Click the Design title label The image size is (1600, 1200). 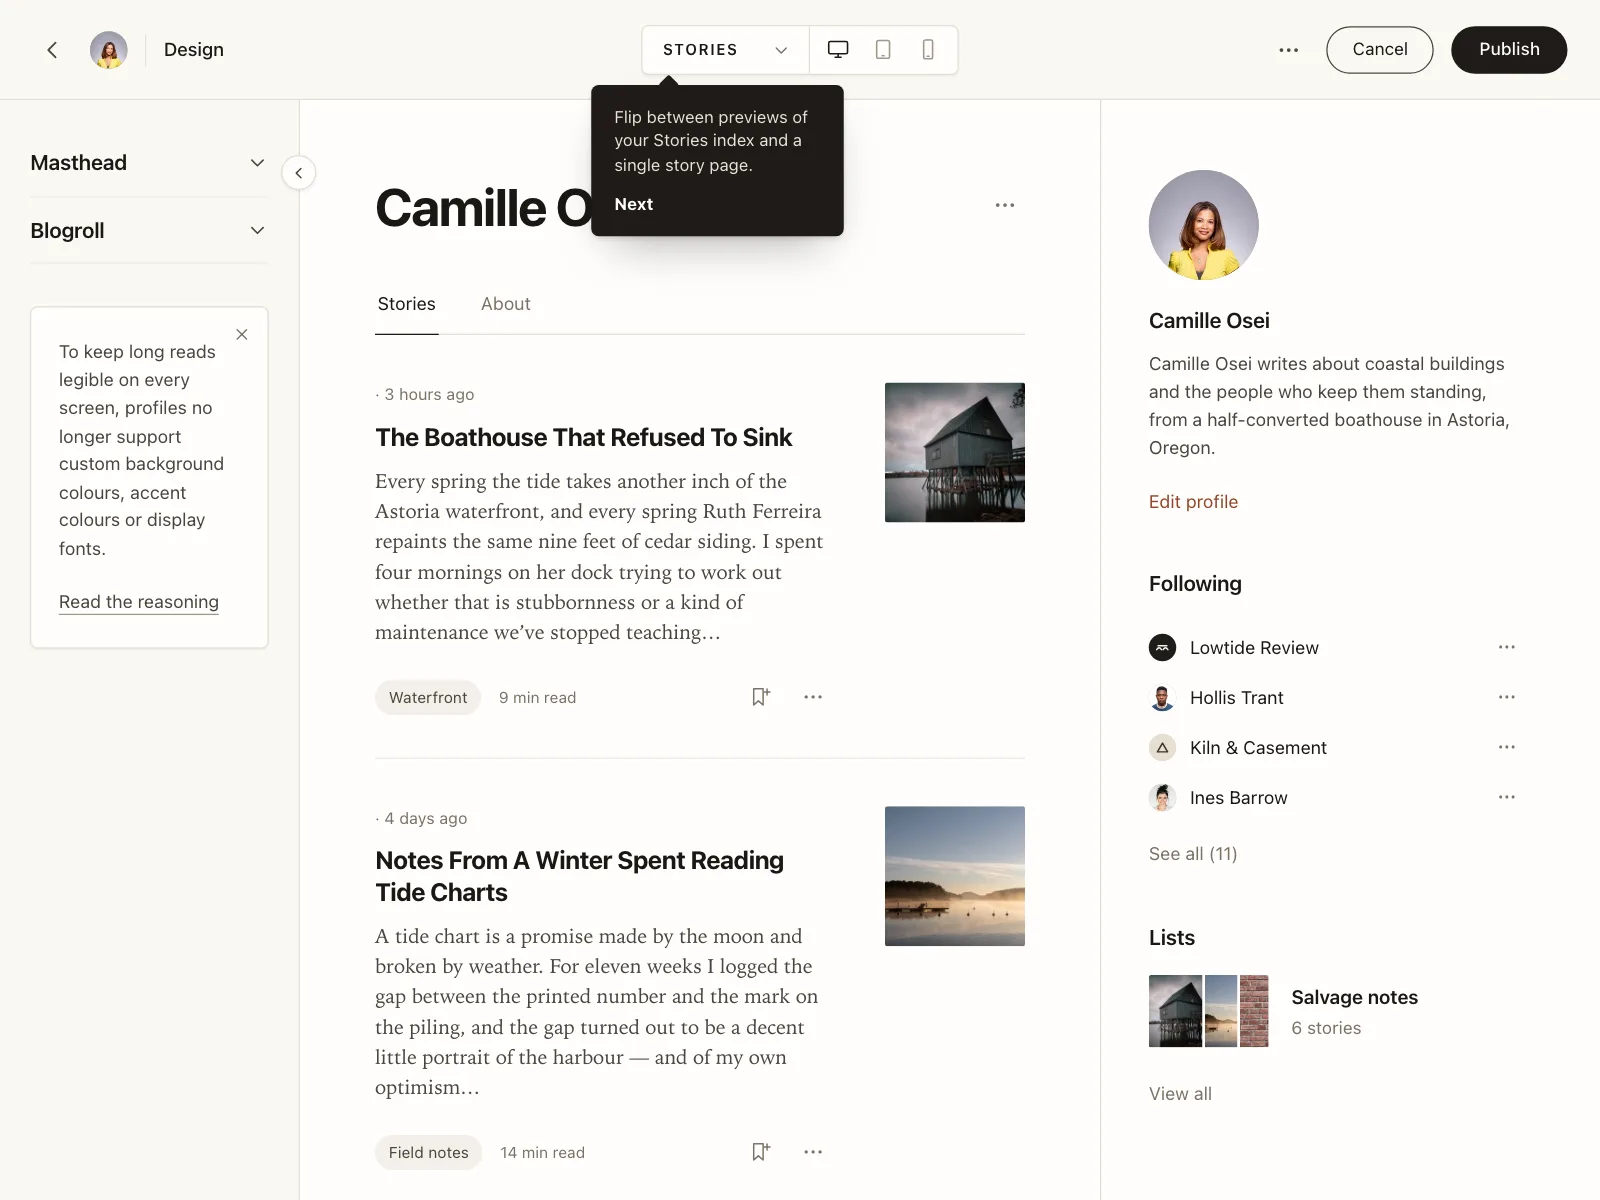[x=194, y=50]
